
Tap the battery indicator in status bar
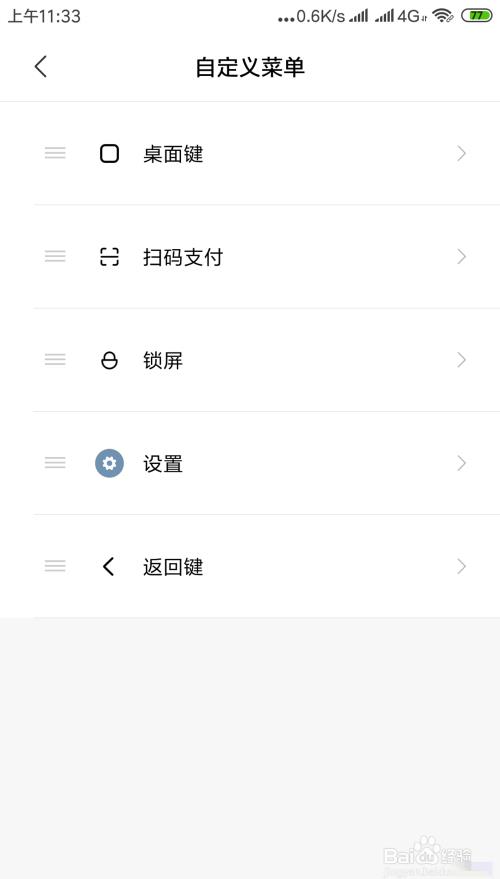476,16
